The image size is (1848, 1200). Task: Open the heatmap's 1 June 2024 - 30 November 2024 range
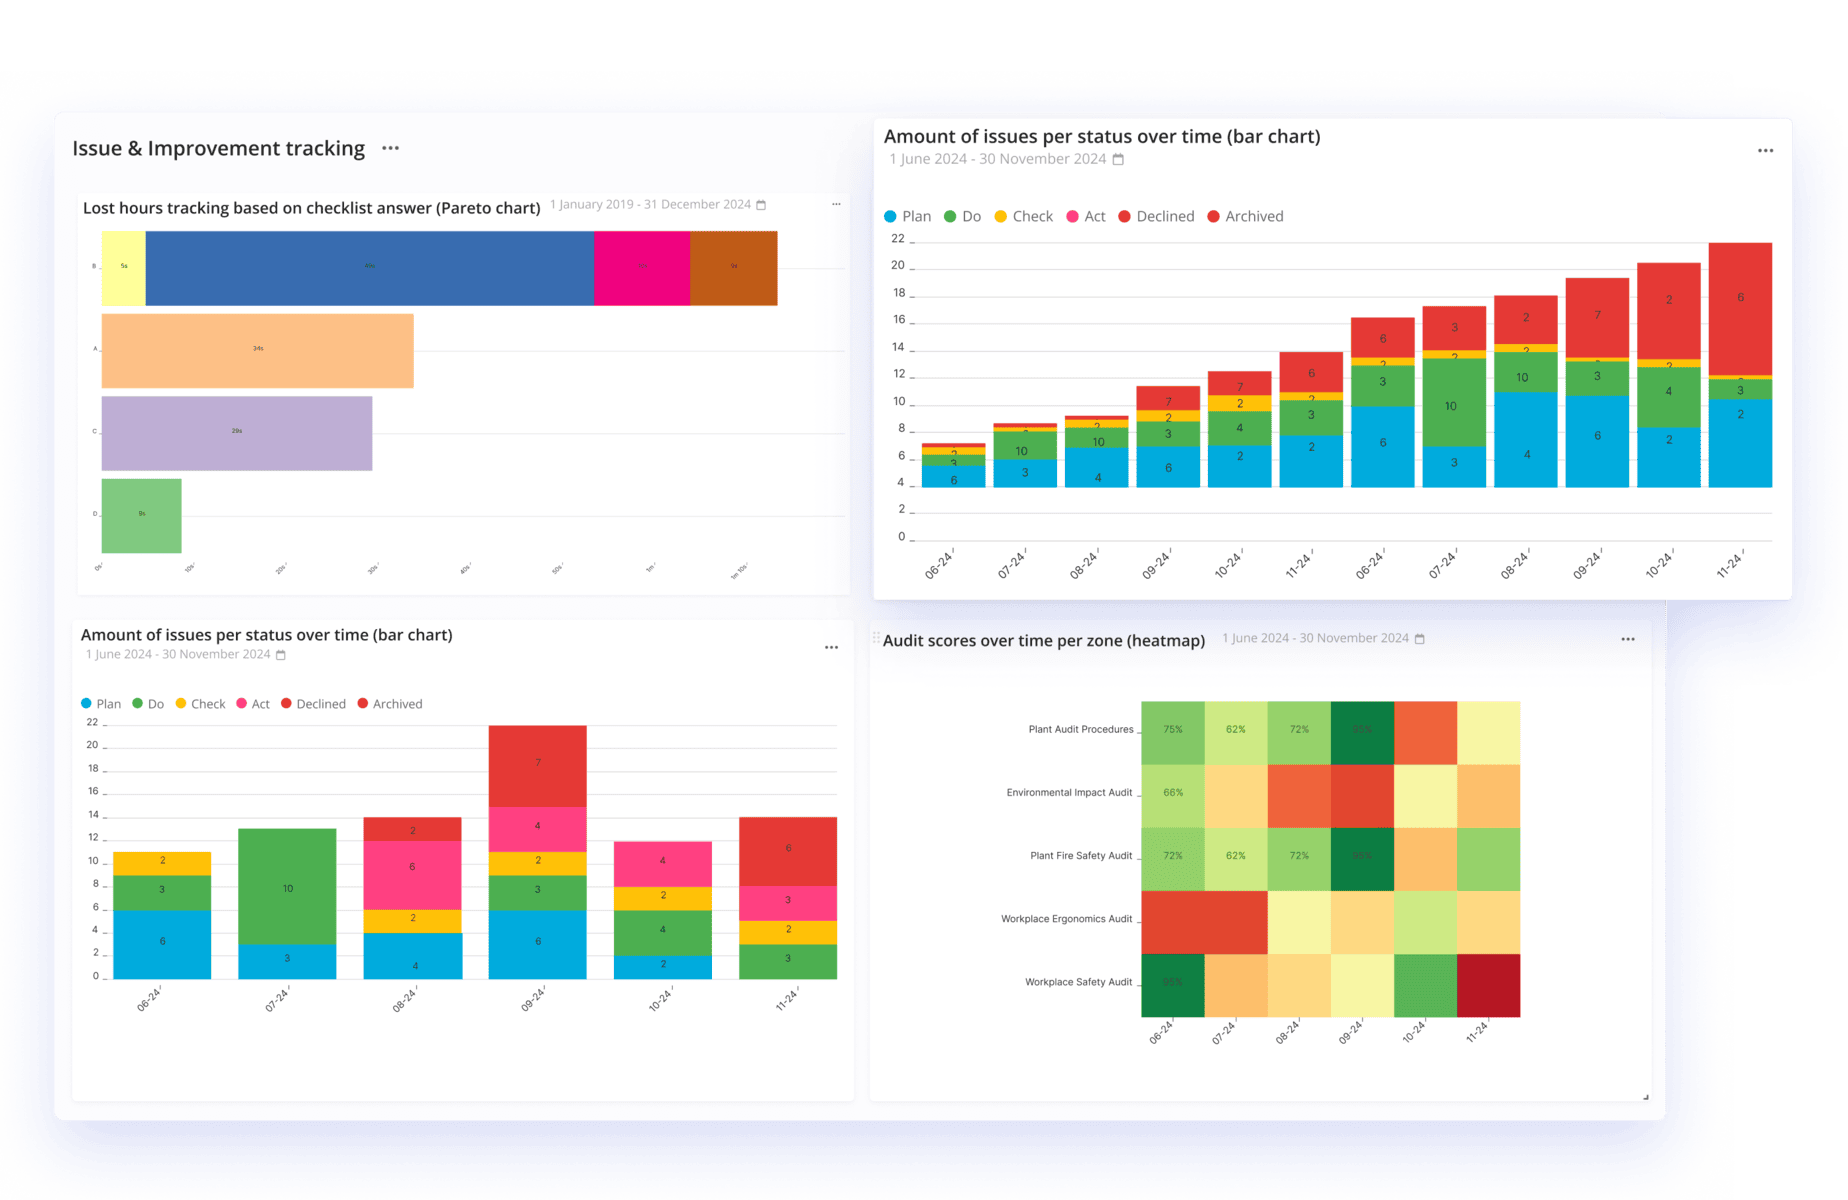click(x=1314, y=638)
